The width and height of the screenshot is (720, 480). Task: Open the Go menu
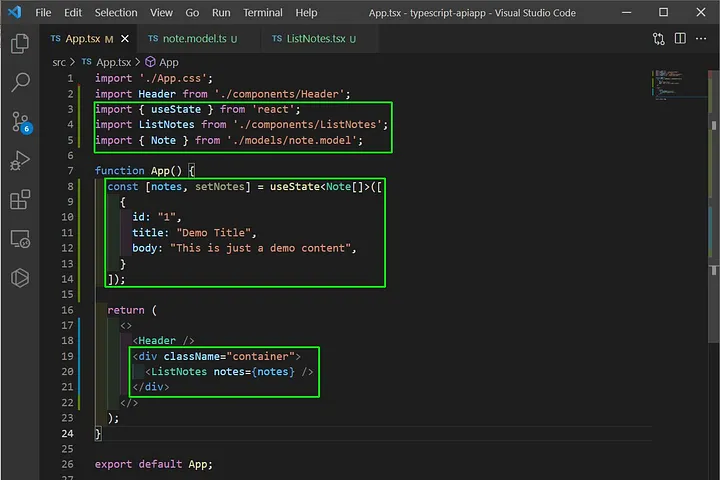[x=192, y=12]
